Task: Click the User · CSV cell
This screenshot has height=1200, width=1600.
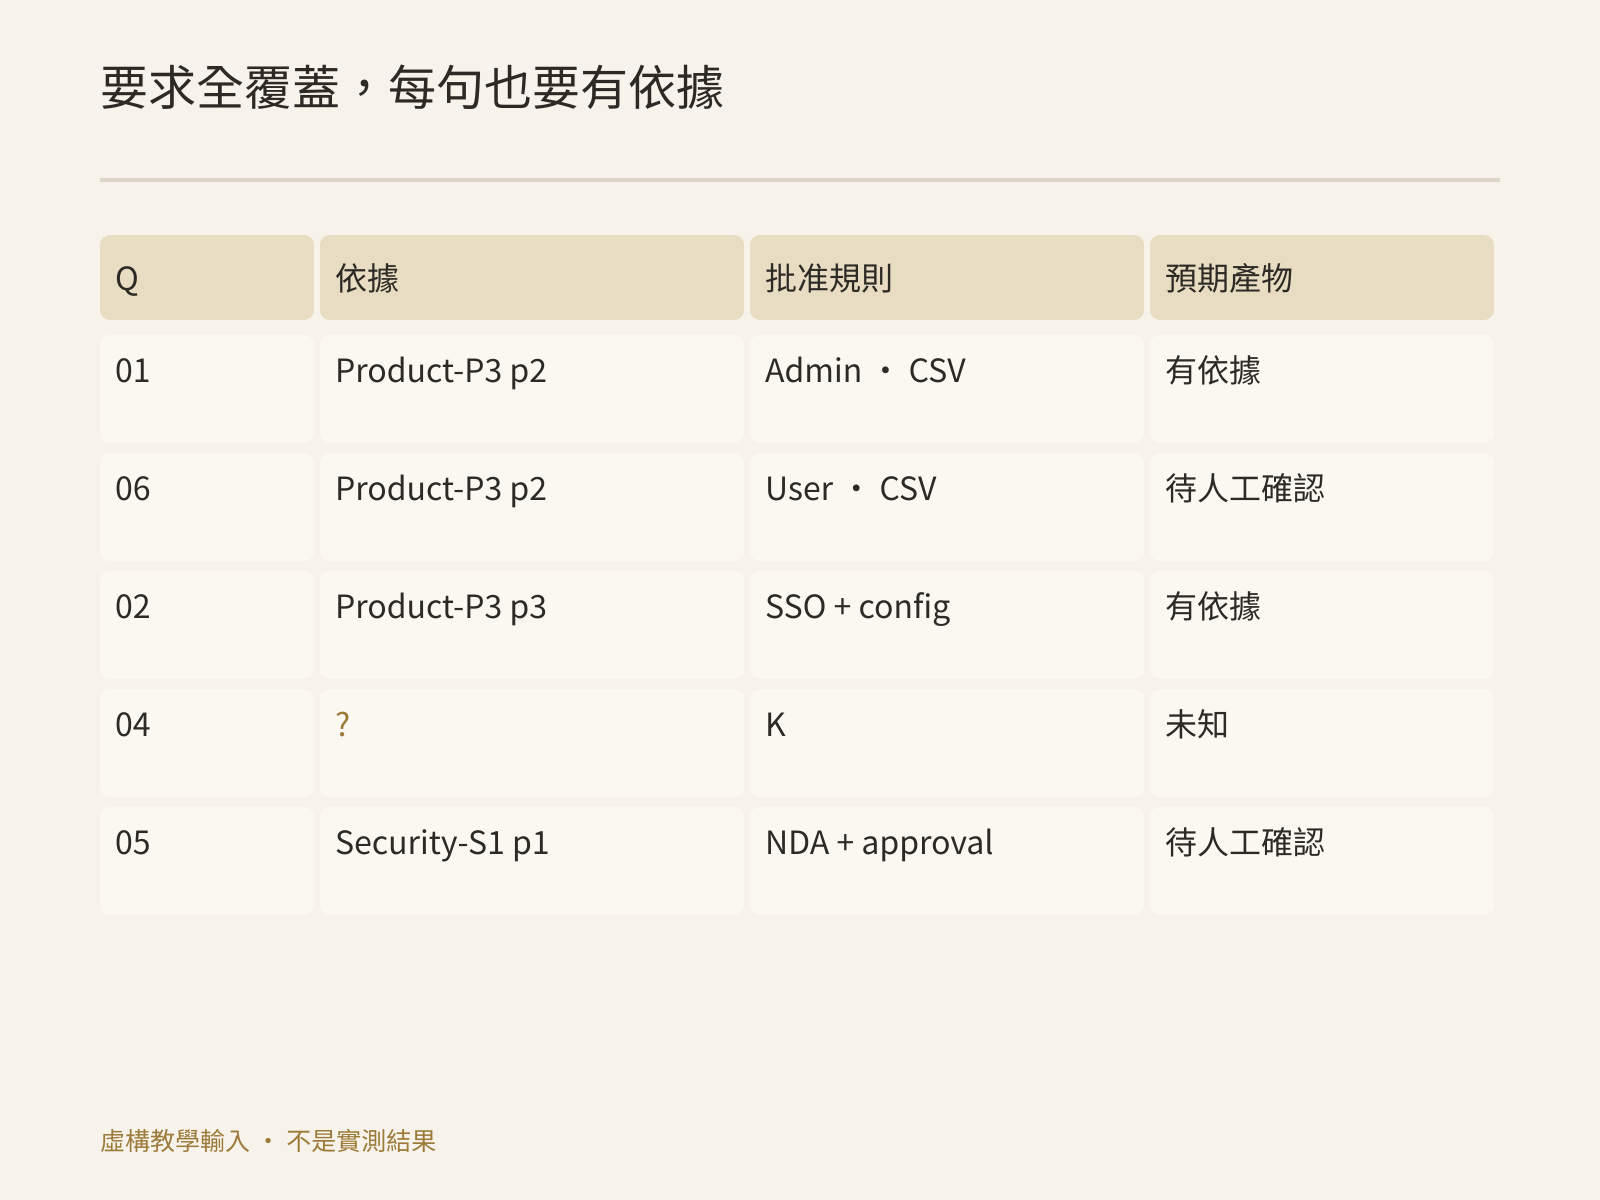Action: pos(947,507)
